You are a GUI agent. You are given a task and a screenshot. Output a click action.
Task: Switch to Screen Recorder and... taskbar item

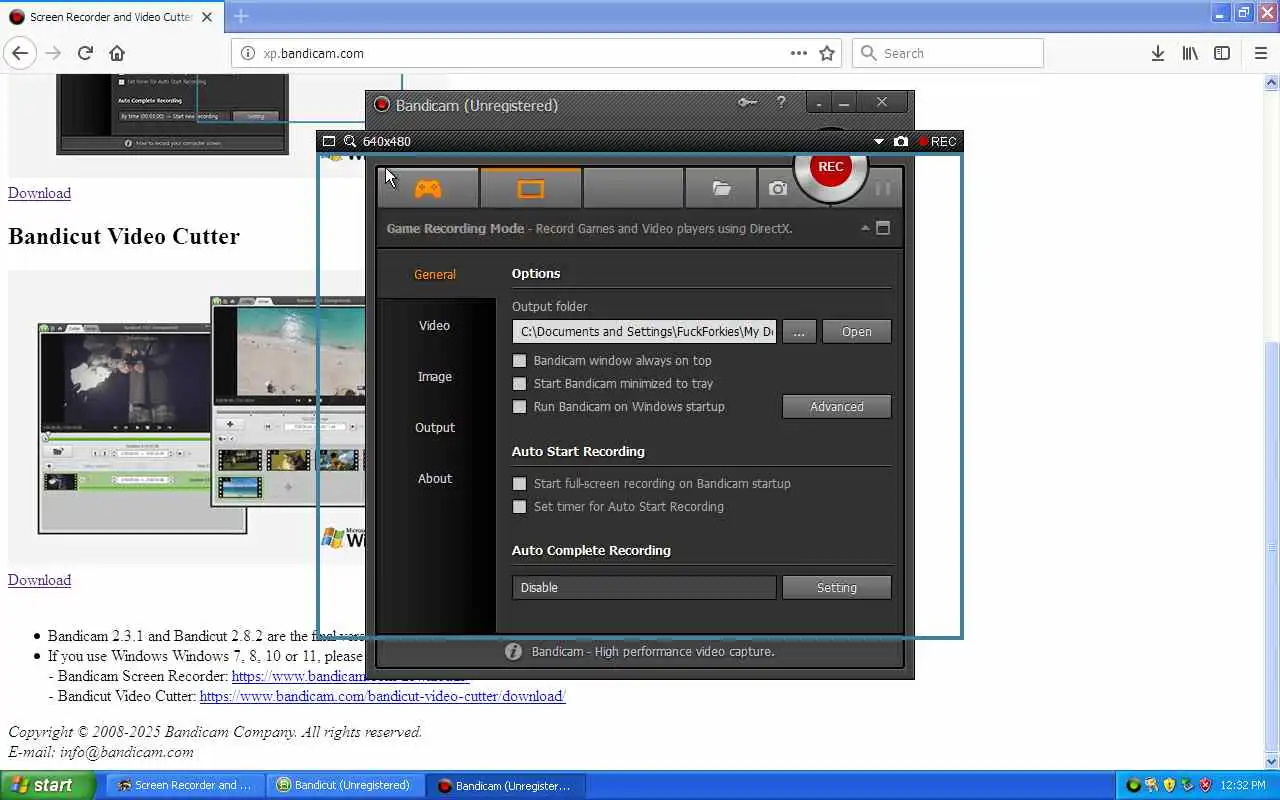click(x=184, y=785)
